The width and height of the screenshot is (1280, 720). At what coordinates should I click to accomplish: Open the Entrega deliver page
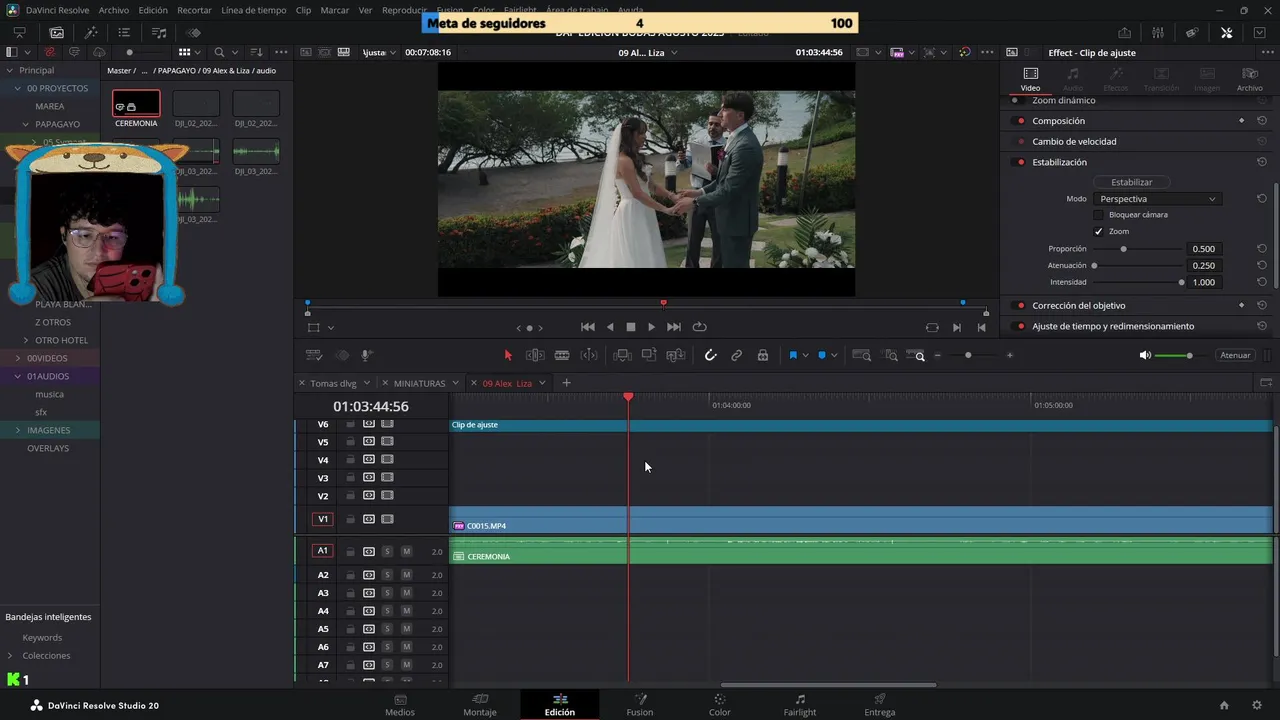point(880,705)
